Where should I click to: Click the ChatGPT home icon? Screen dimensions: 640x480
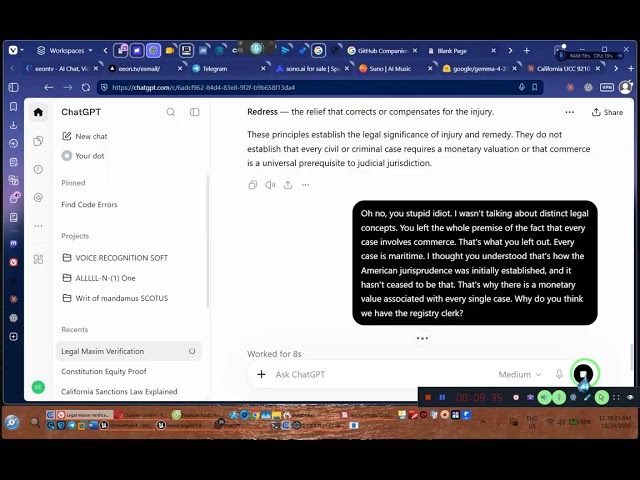point(38,112)
